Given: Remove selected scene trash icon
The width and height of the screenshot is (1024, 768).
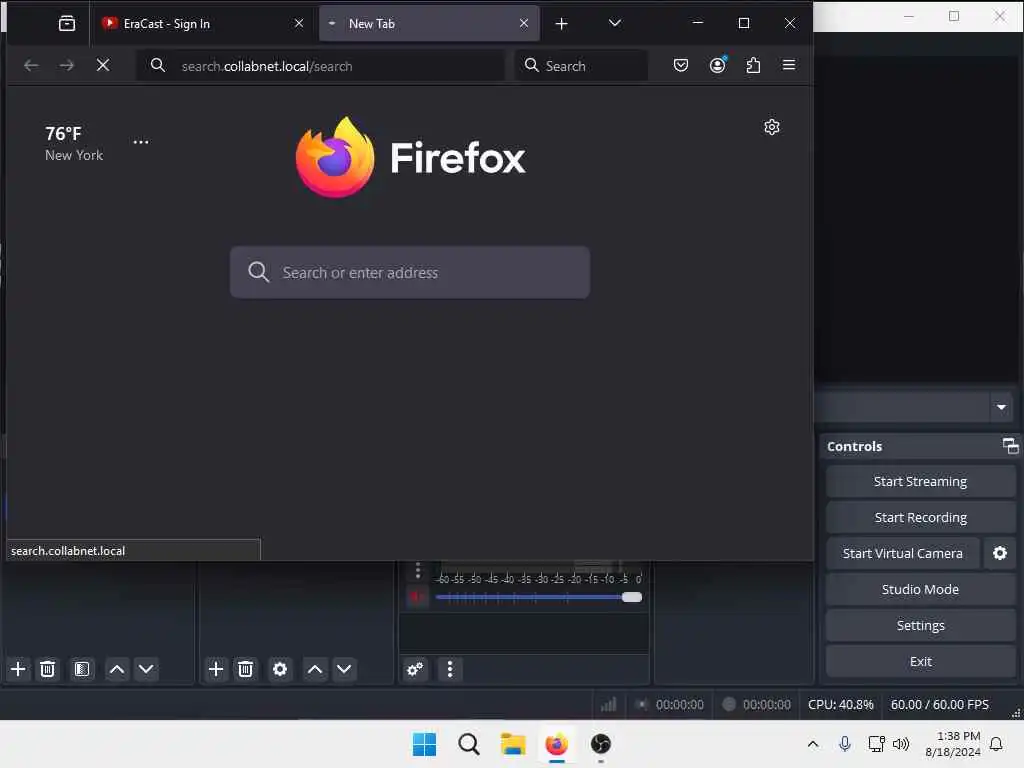Looking at the screenshot, I should point(48,669).
